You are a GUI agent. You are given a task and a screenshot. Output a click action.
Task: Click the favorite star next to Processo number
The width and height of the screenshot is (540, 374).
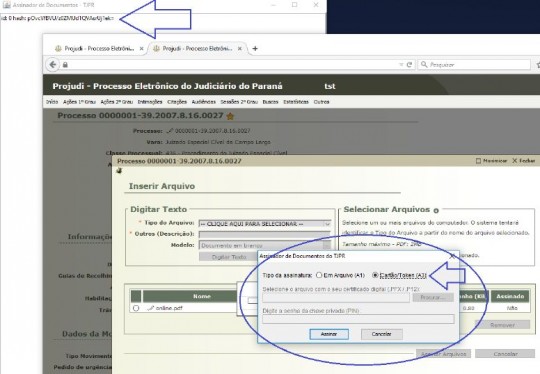pyautogui.click(x=230, y=116)
